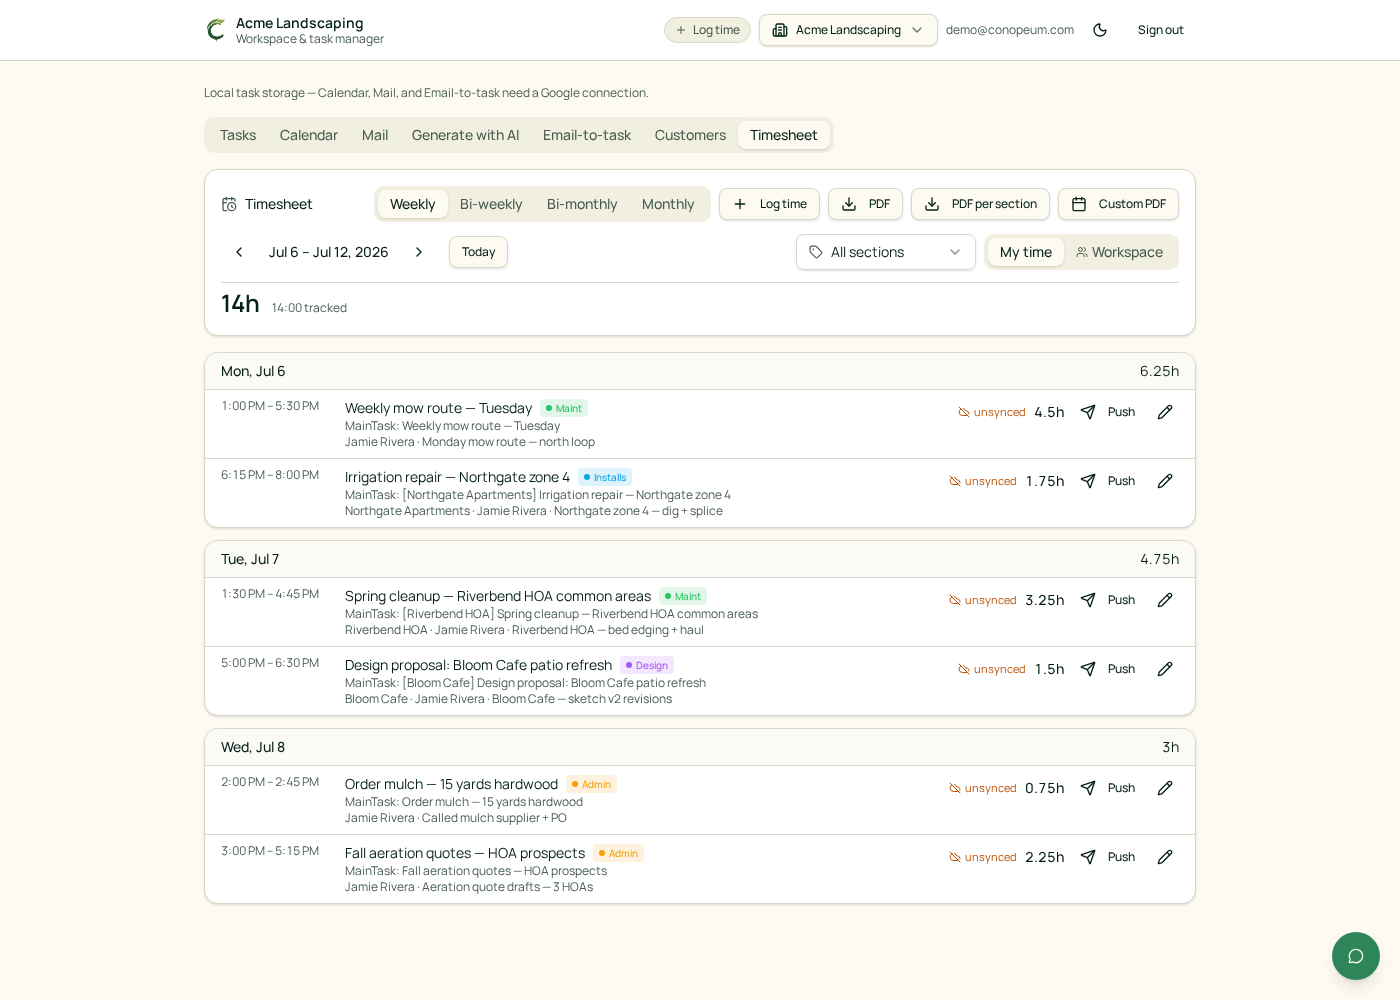Switch to Monthly period view
The width and height of the screenshot is (1400, 1000).
pyautogui.click(x=668, y=204)
